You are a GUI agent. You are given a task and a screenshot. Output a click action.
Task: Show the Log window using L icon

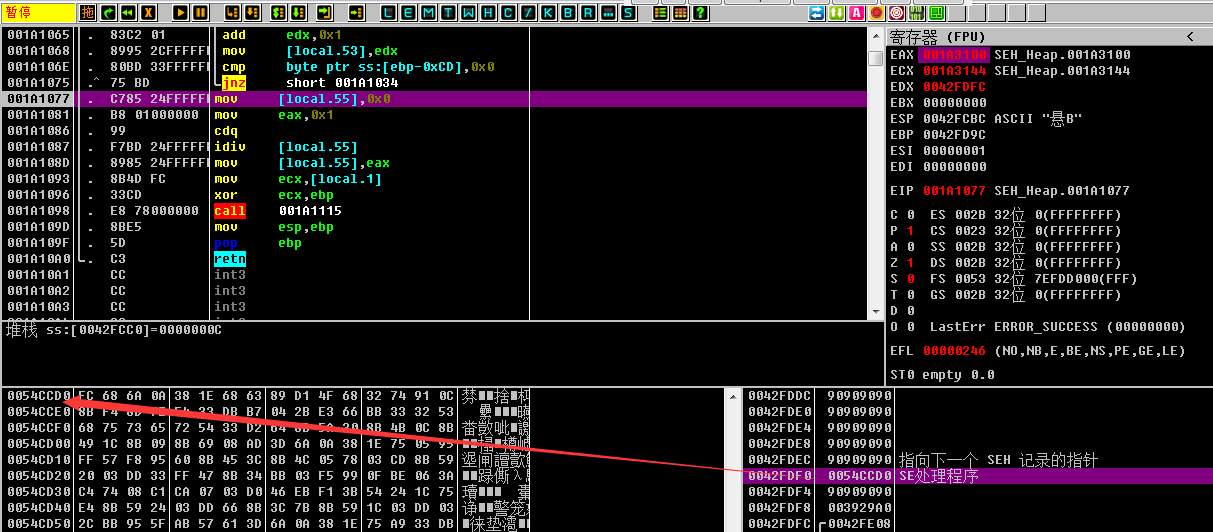click(389, 13)
